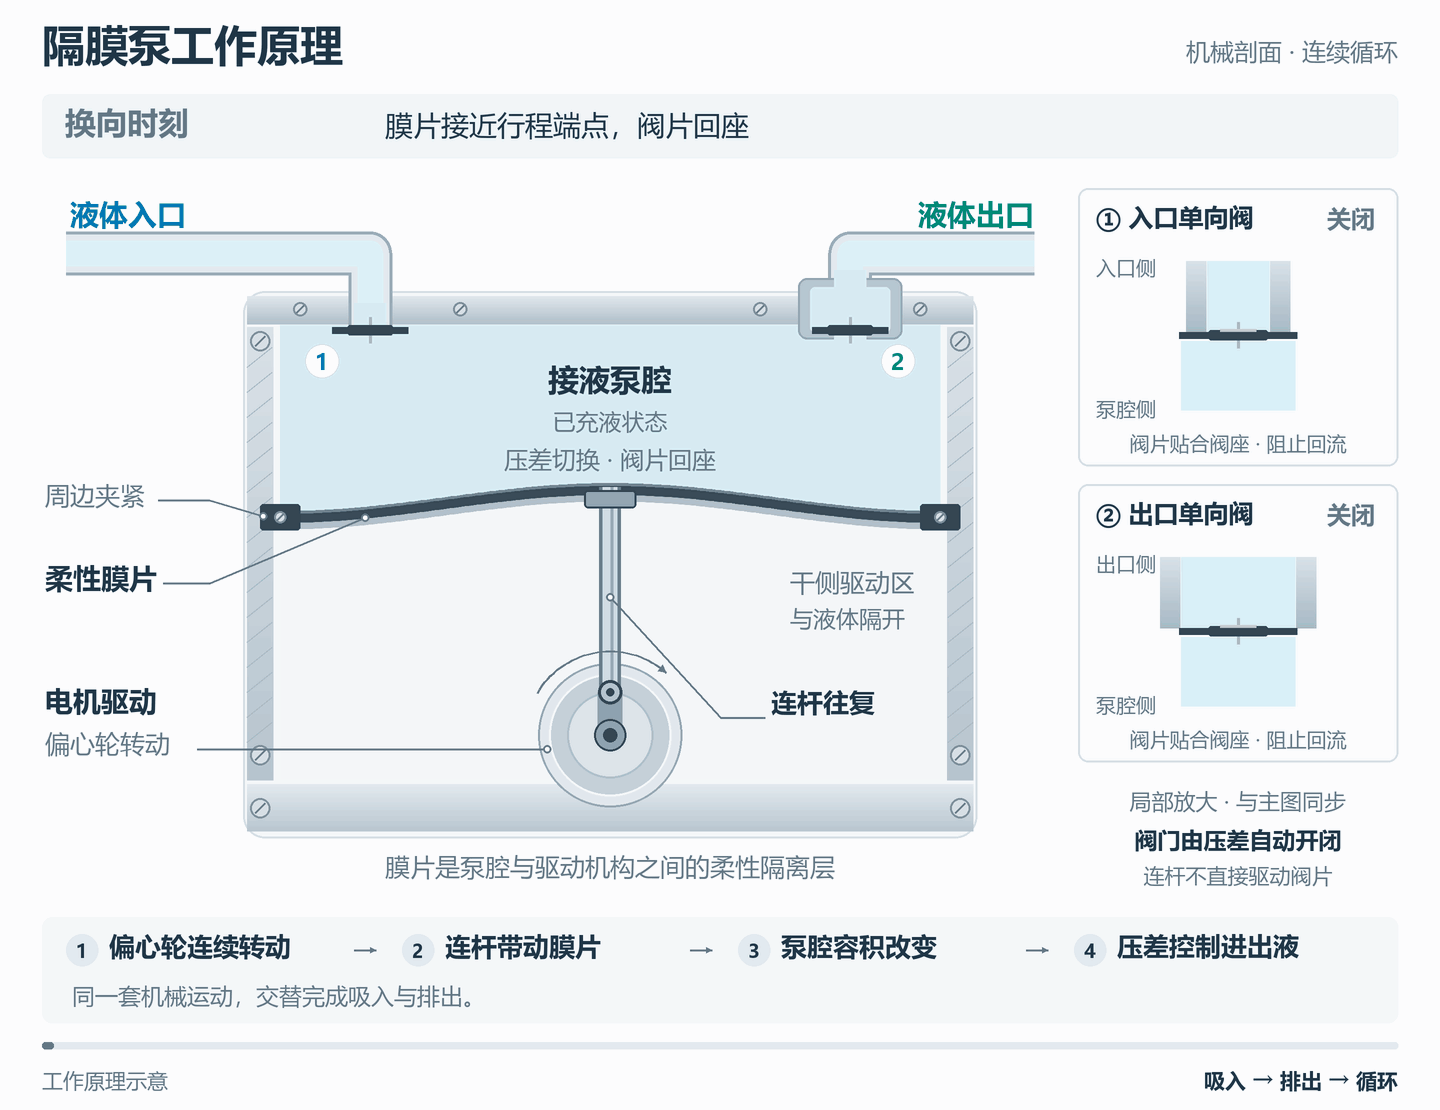This screenshot has width=1440, height=1110.
Task: Click 关闭 status in 出口单向阀 panel
Action: [x=1350, y=515]
